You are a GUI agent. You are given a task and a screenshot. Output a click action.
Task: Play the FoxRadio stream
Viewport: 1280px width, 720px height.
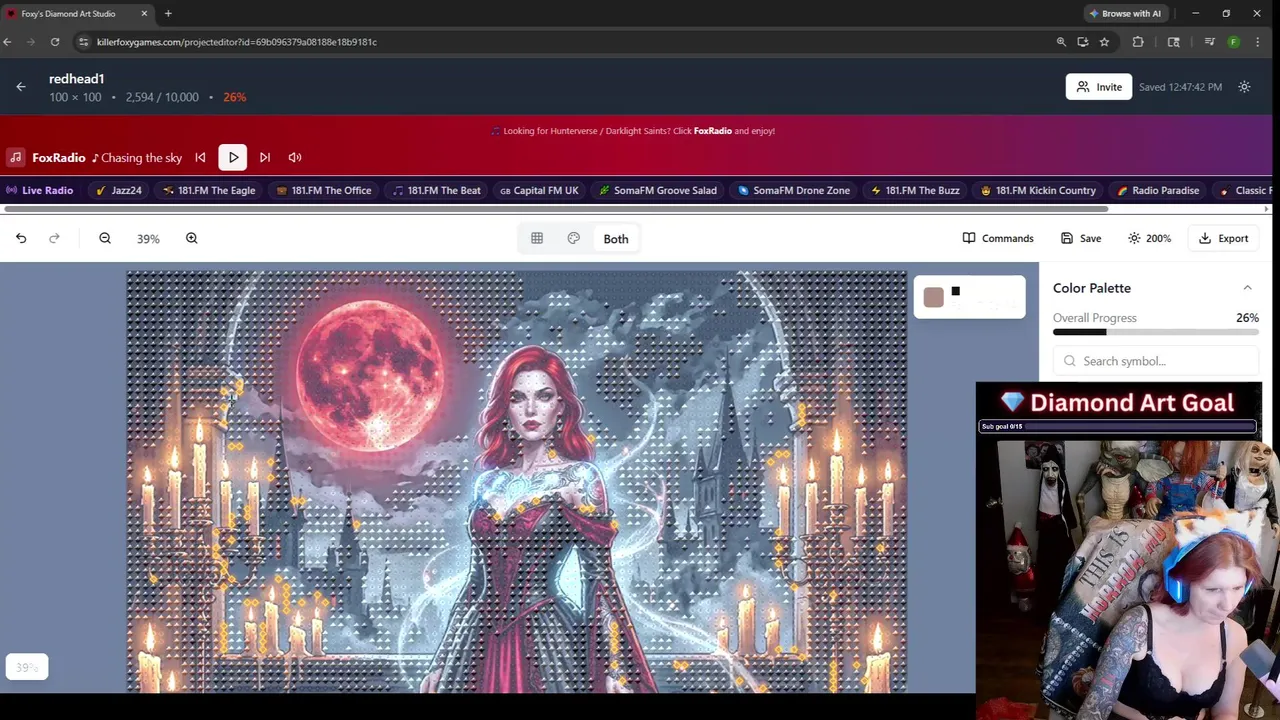pos(233,157)
